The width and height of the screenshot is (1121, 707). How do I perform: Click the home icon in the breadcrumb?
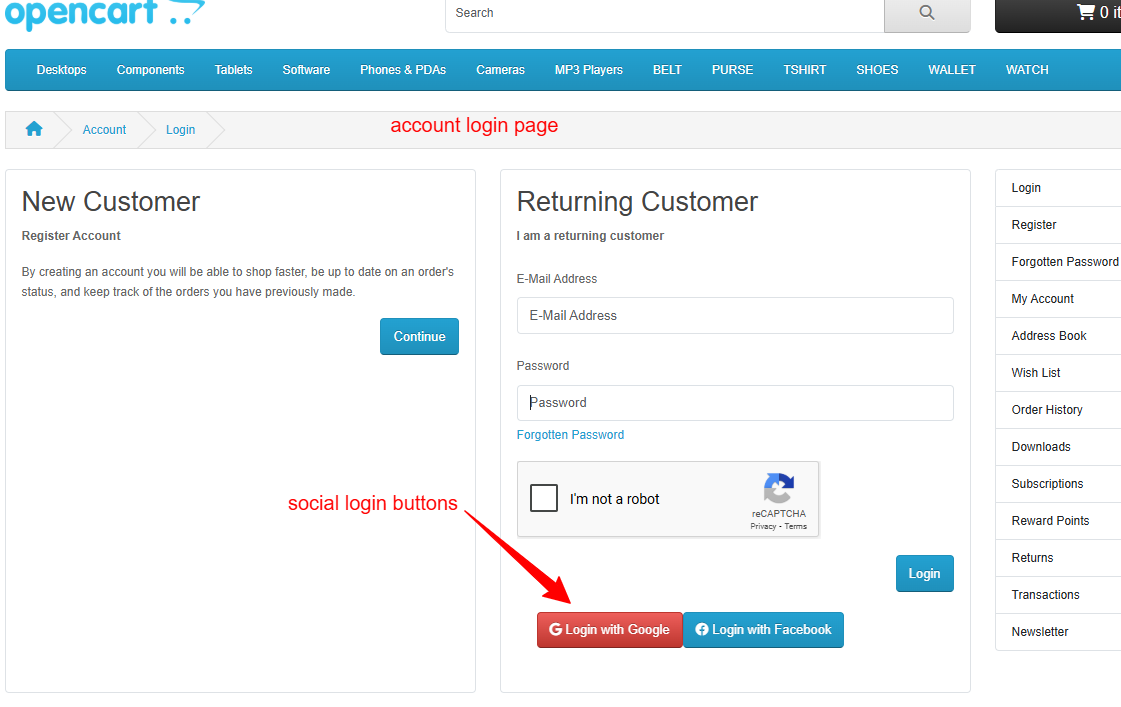point(34,129)
